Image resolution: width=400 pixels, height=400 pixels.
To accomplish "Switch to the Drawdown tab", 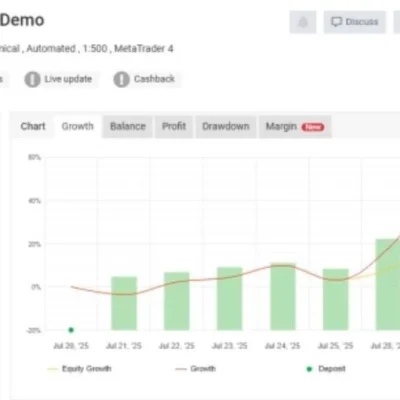I will 226,126.
